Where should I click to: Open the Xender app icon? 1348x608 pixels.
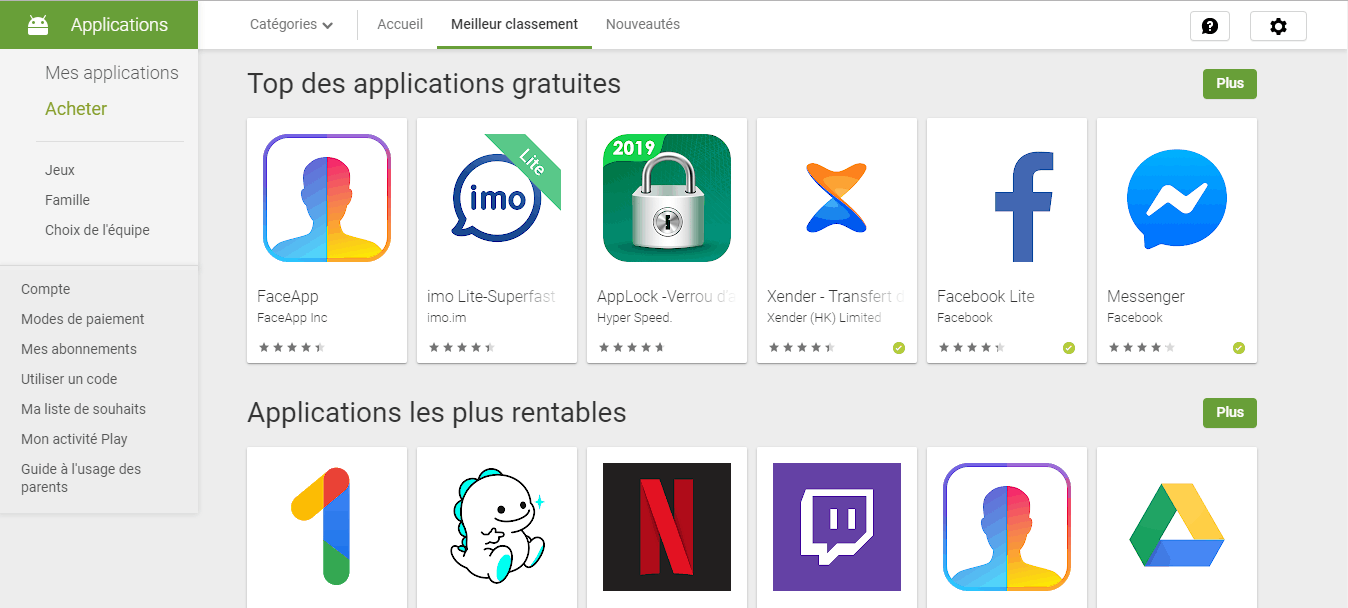click(837, 198)
